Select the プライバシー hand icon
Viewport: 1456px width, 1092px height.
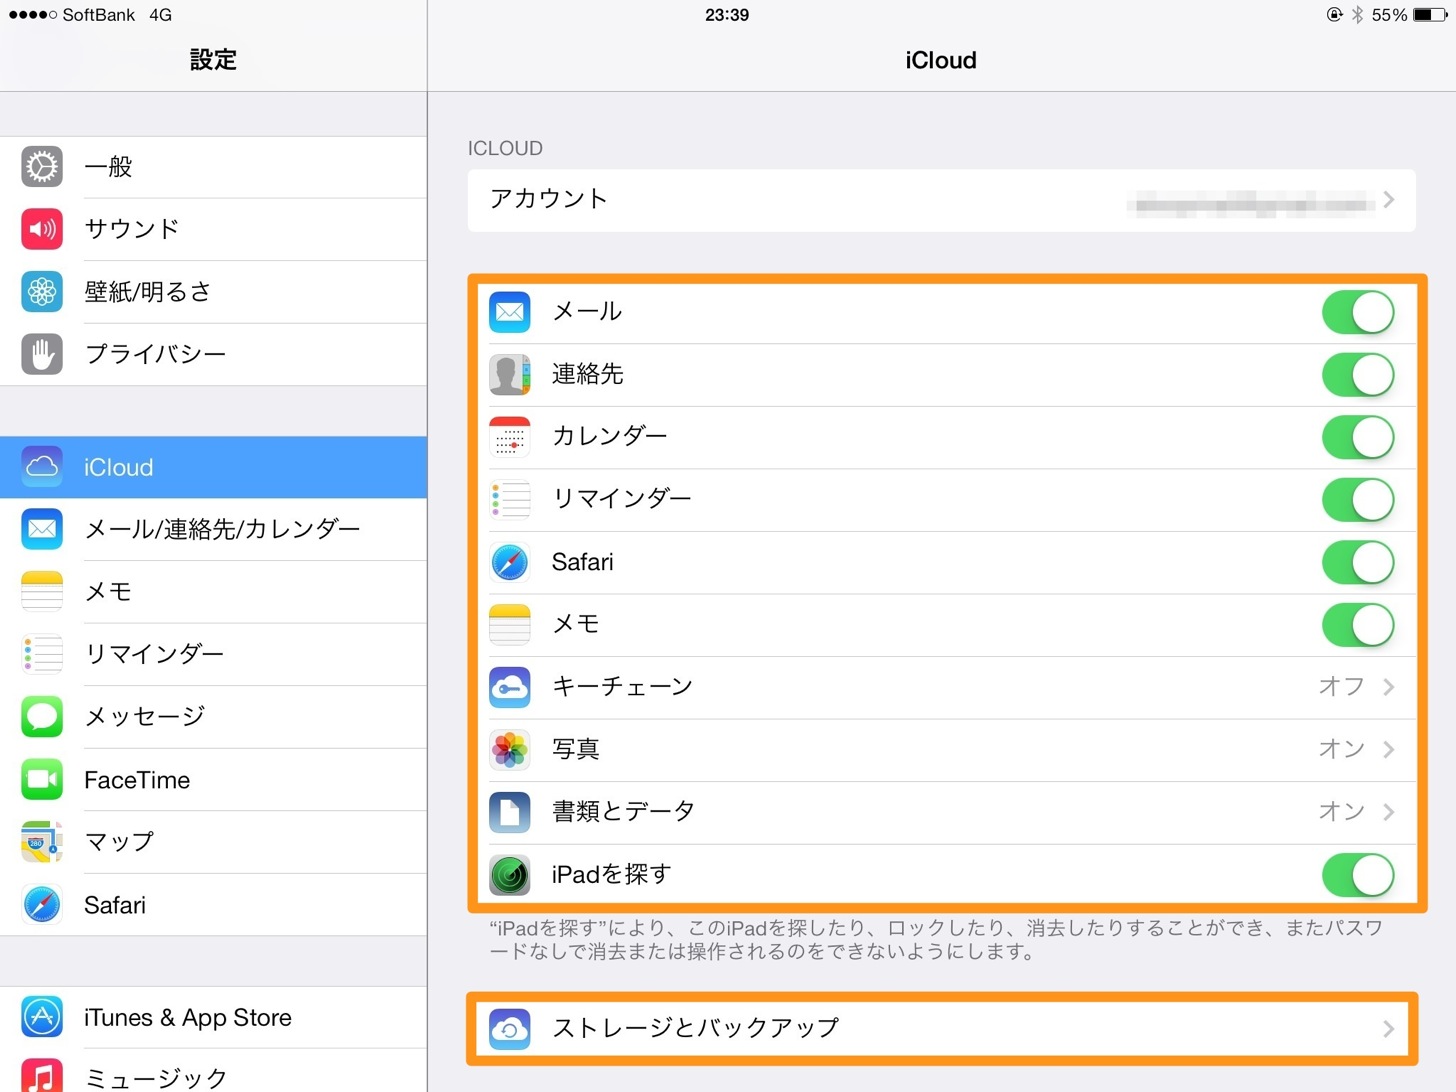[42, 354]
